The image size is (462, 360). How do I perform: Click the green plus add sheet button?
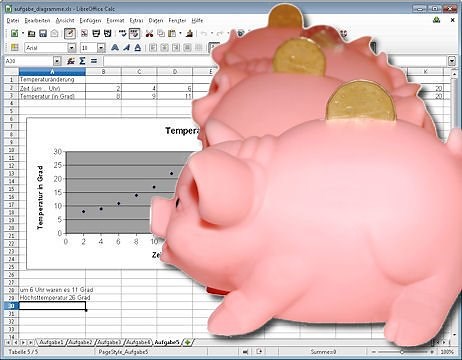pos(188,342)
